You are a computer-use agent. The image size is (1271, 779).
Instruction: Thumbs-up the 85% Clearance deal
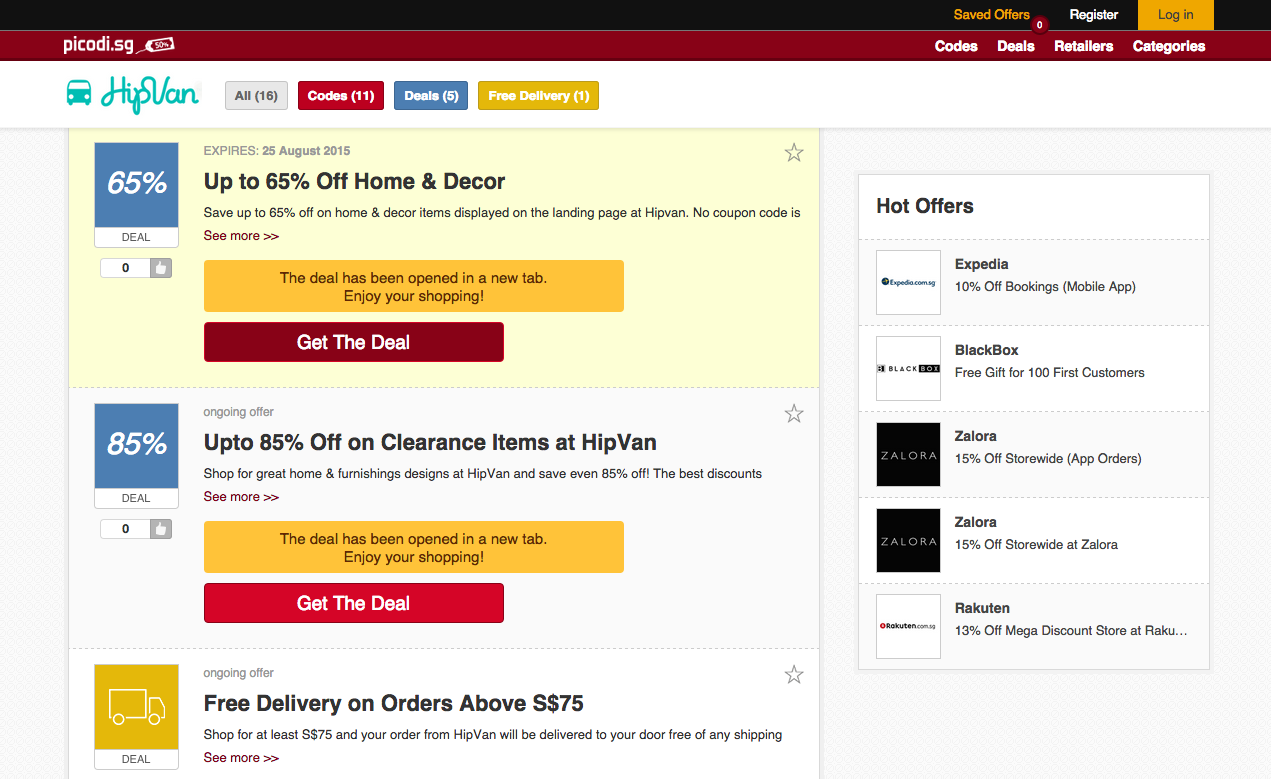(x=161, y=529)
